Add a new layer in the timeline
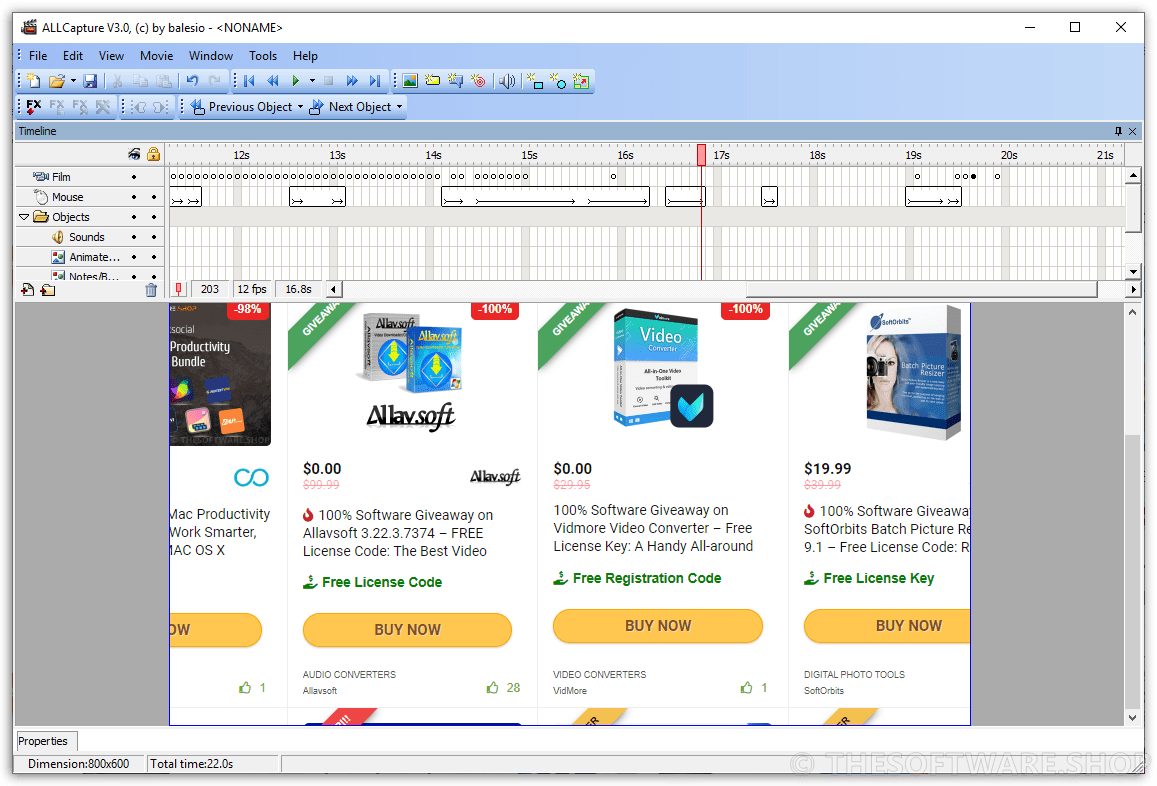This screenshot has height=786, width=1157. (27, 289)
